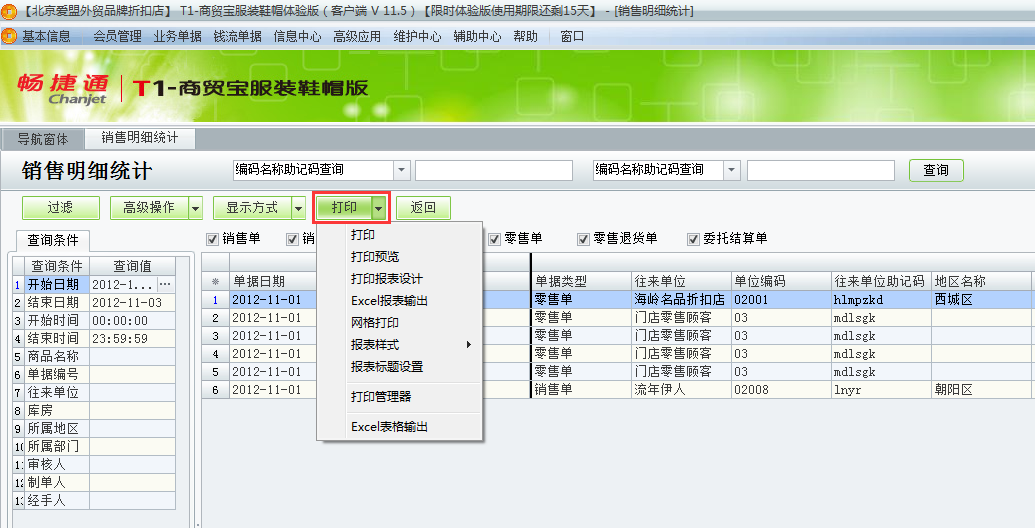Click the 往来单位 column header in grid
Image resolution: width=1035 pixels, height=528 pixels.
point(682,281)
